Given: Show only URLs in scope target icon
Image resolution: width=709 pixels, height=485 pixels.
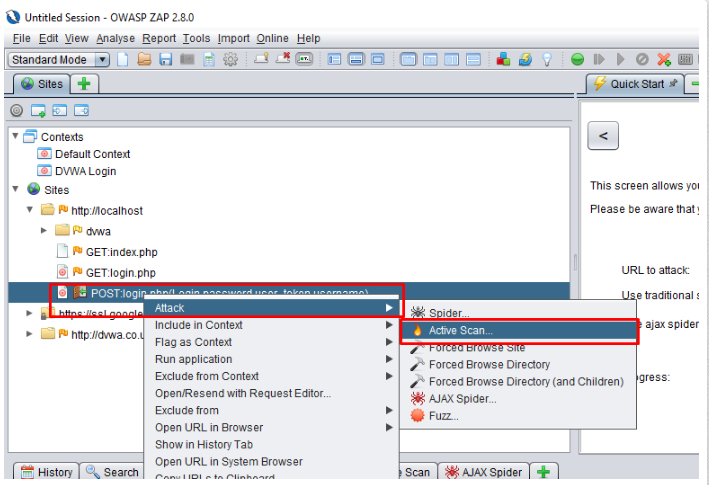Looking at the screenshot, I should (17, 110).
